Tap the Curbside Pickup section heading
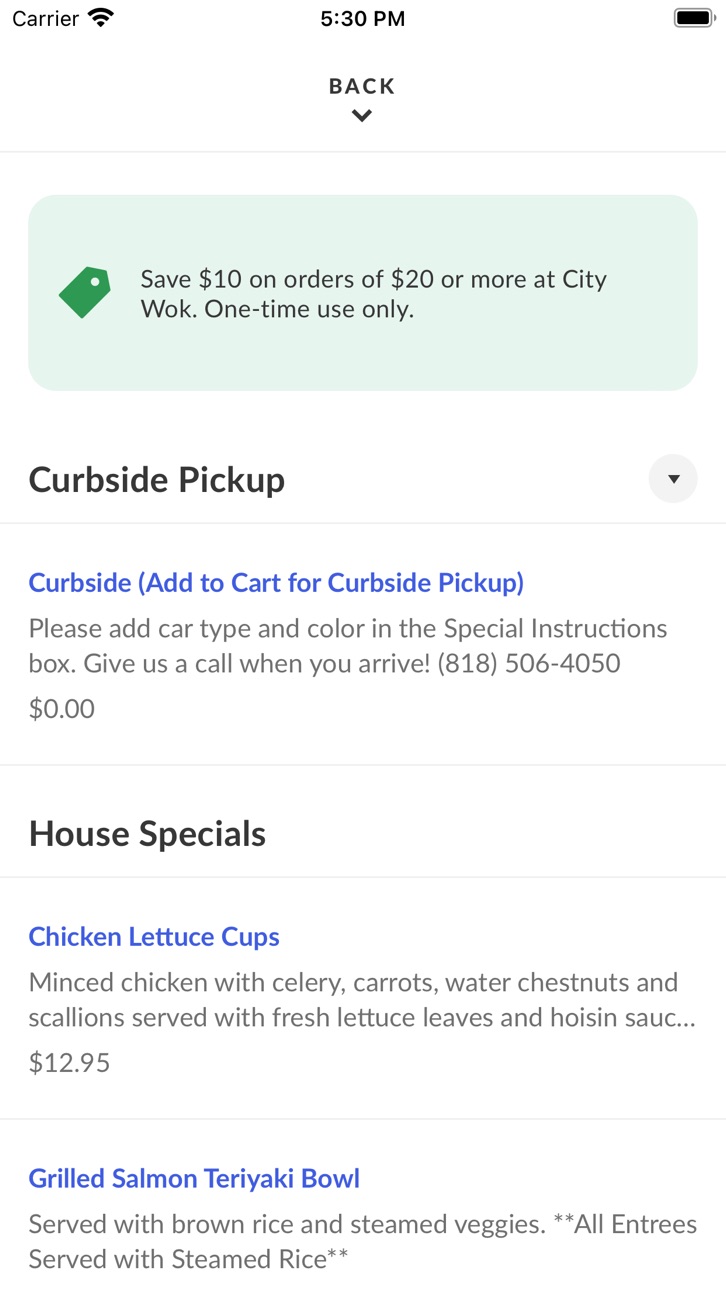Viewport: 726px width, 1290px height. coord(157,480)
